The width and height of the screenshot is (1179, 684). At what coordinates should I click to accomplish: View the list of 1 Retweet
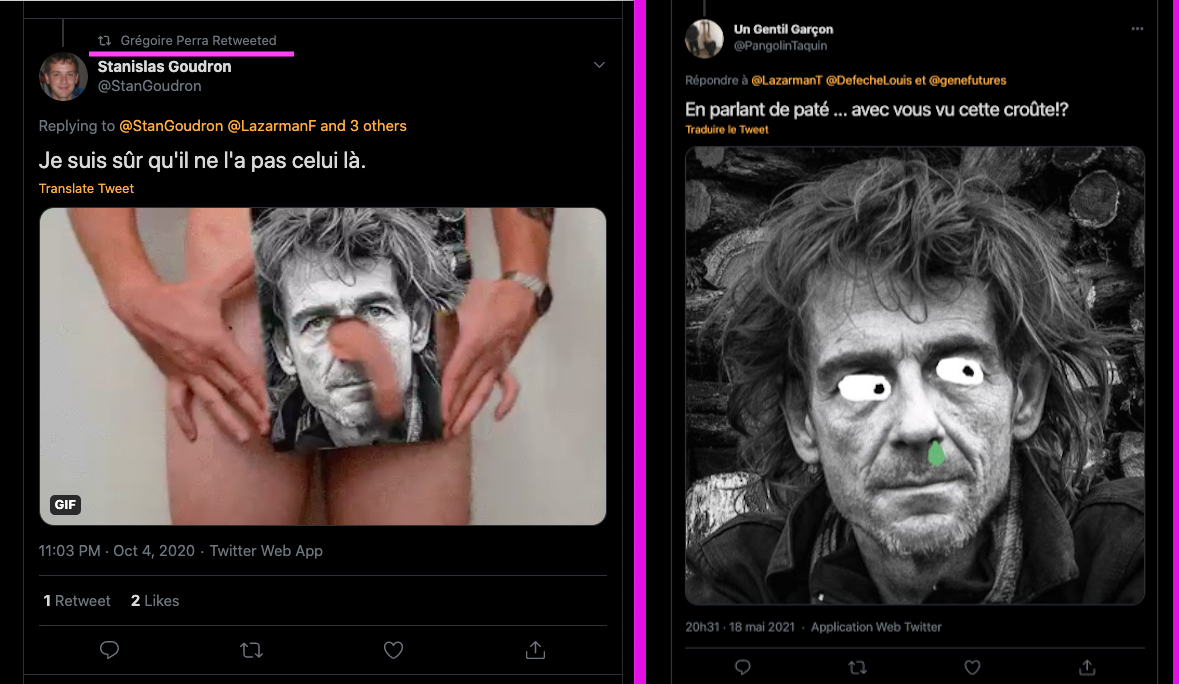tap(77, 600)
